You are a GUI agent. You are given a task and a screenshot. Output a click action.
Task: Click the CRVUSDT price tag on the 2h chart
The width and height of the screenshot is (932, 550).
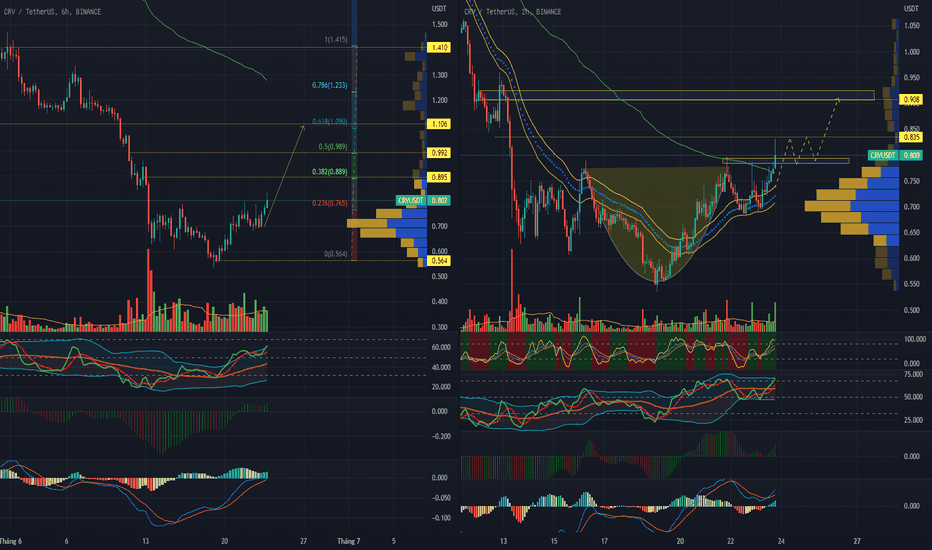(x=895, y=155)
